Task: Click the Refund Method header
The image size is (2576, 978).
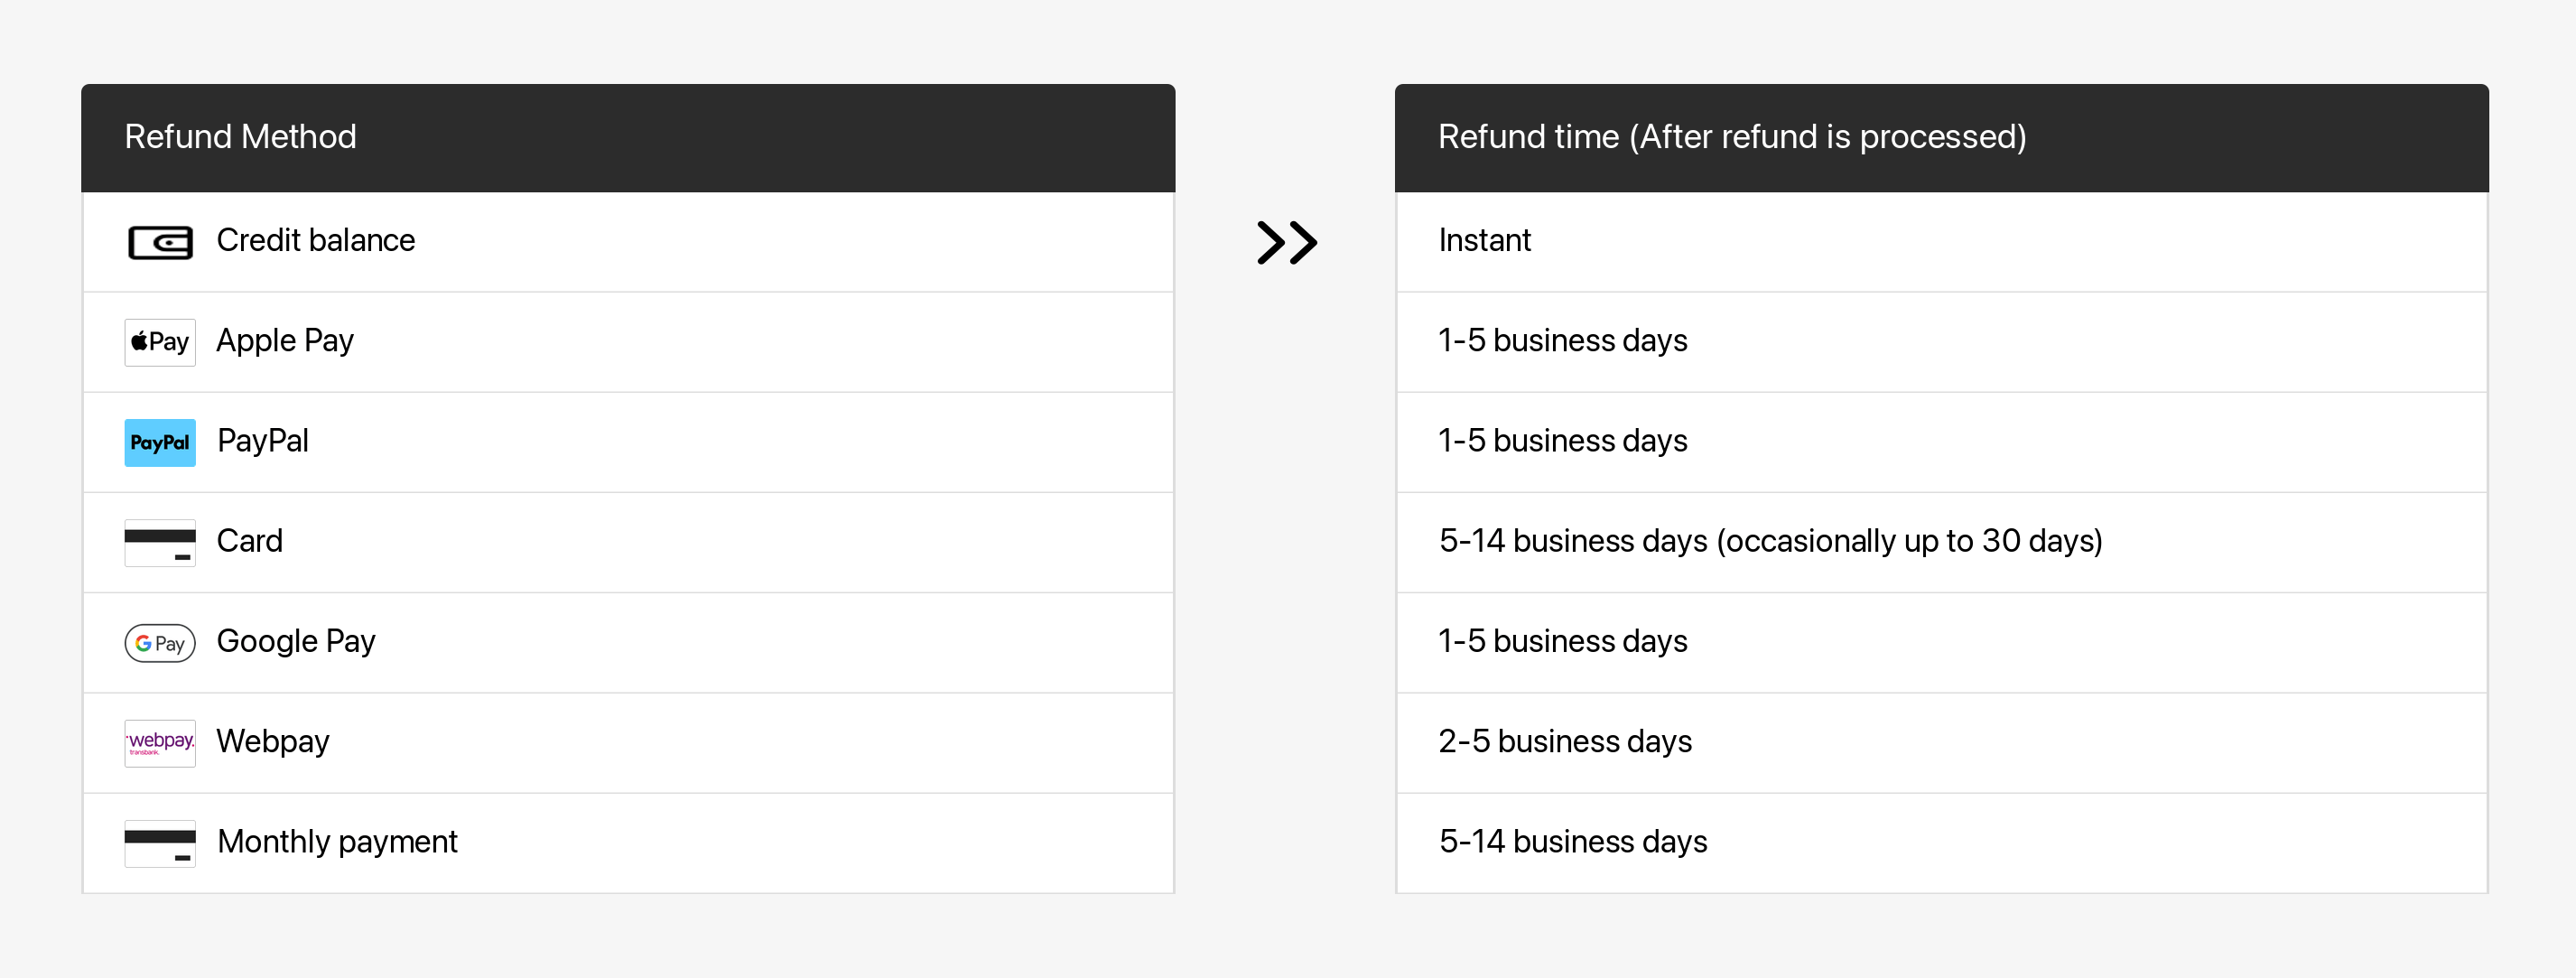Action: coord(240,137)
